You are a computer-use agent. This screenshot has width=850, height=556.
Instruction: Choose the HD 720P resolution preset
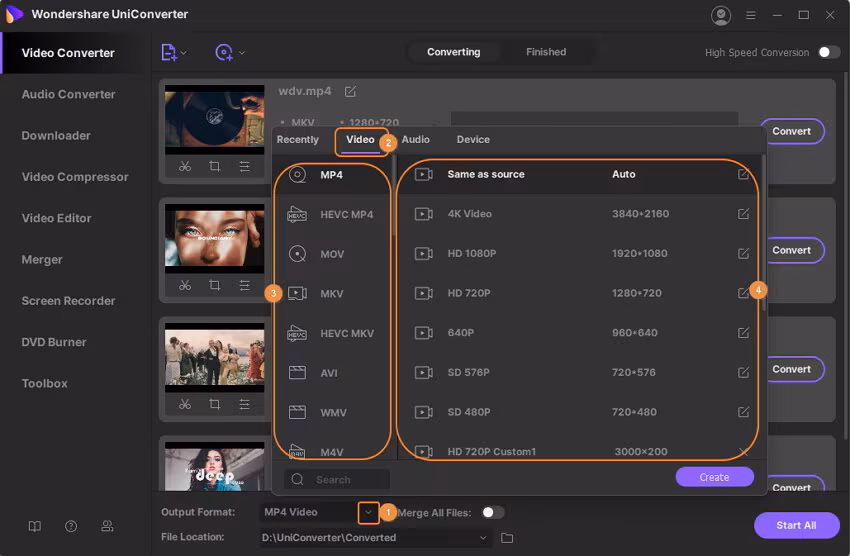tap(581, 293)
